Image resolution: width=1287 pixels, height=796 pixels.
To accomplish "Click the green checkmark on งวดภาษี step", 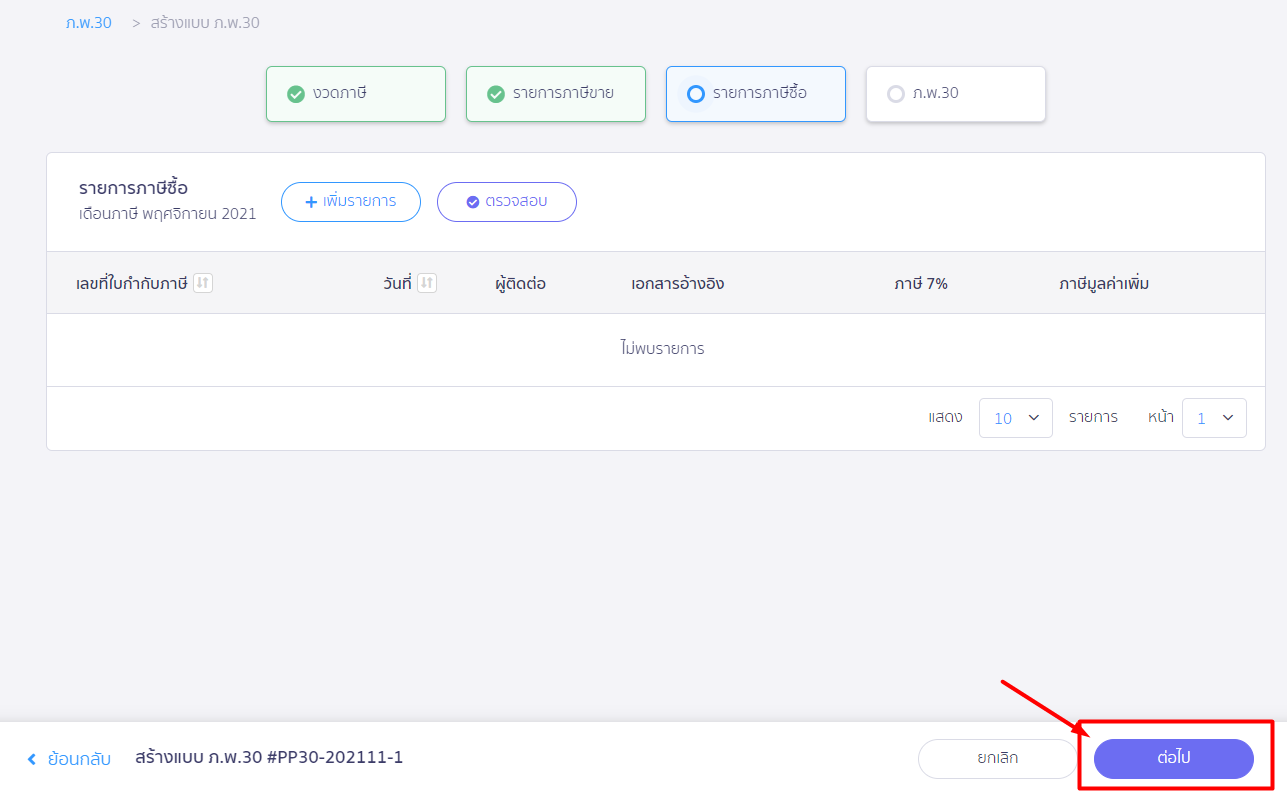I will 296,94.
